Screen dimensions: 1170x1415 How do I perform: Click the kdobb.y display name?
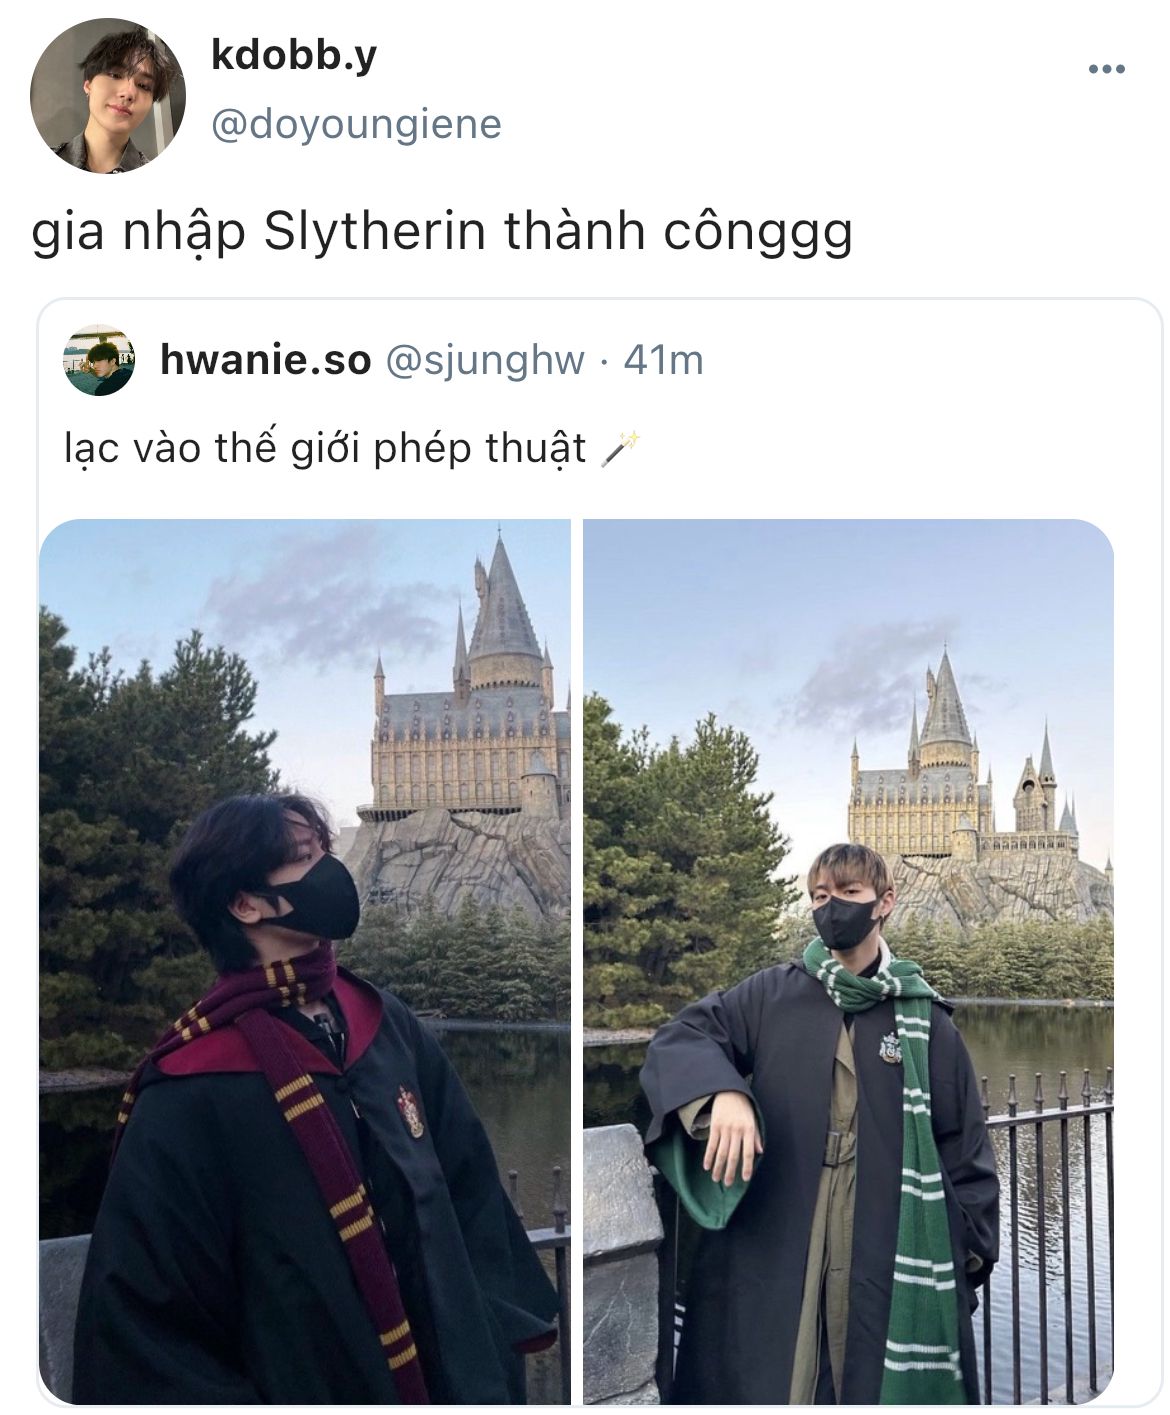pyautogui.click(x=294, y=56)
